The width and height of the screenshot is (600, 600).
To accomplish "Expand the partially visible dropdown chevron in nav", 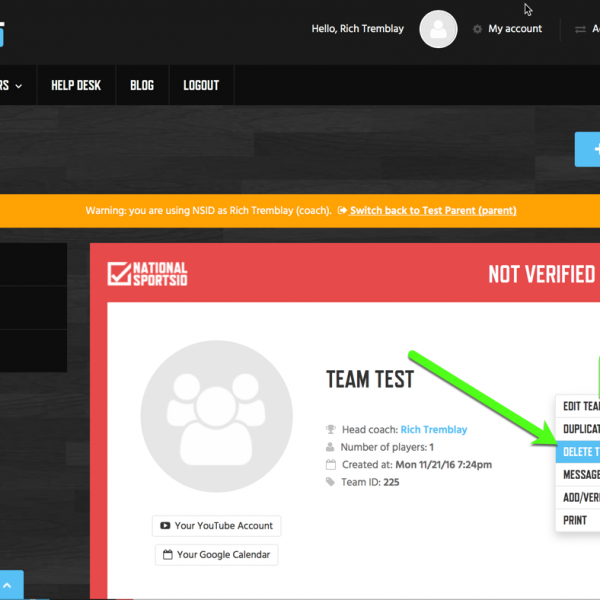I will [x=18, y=86].
